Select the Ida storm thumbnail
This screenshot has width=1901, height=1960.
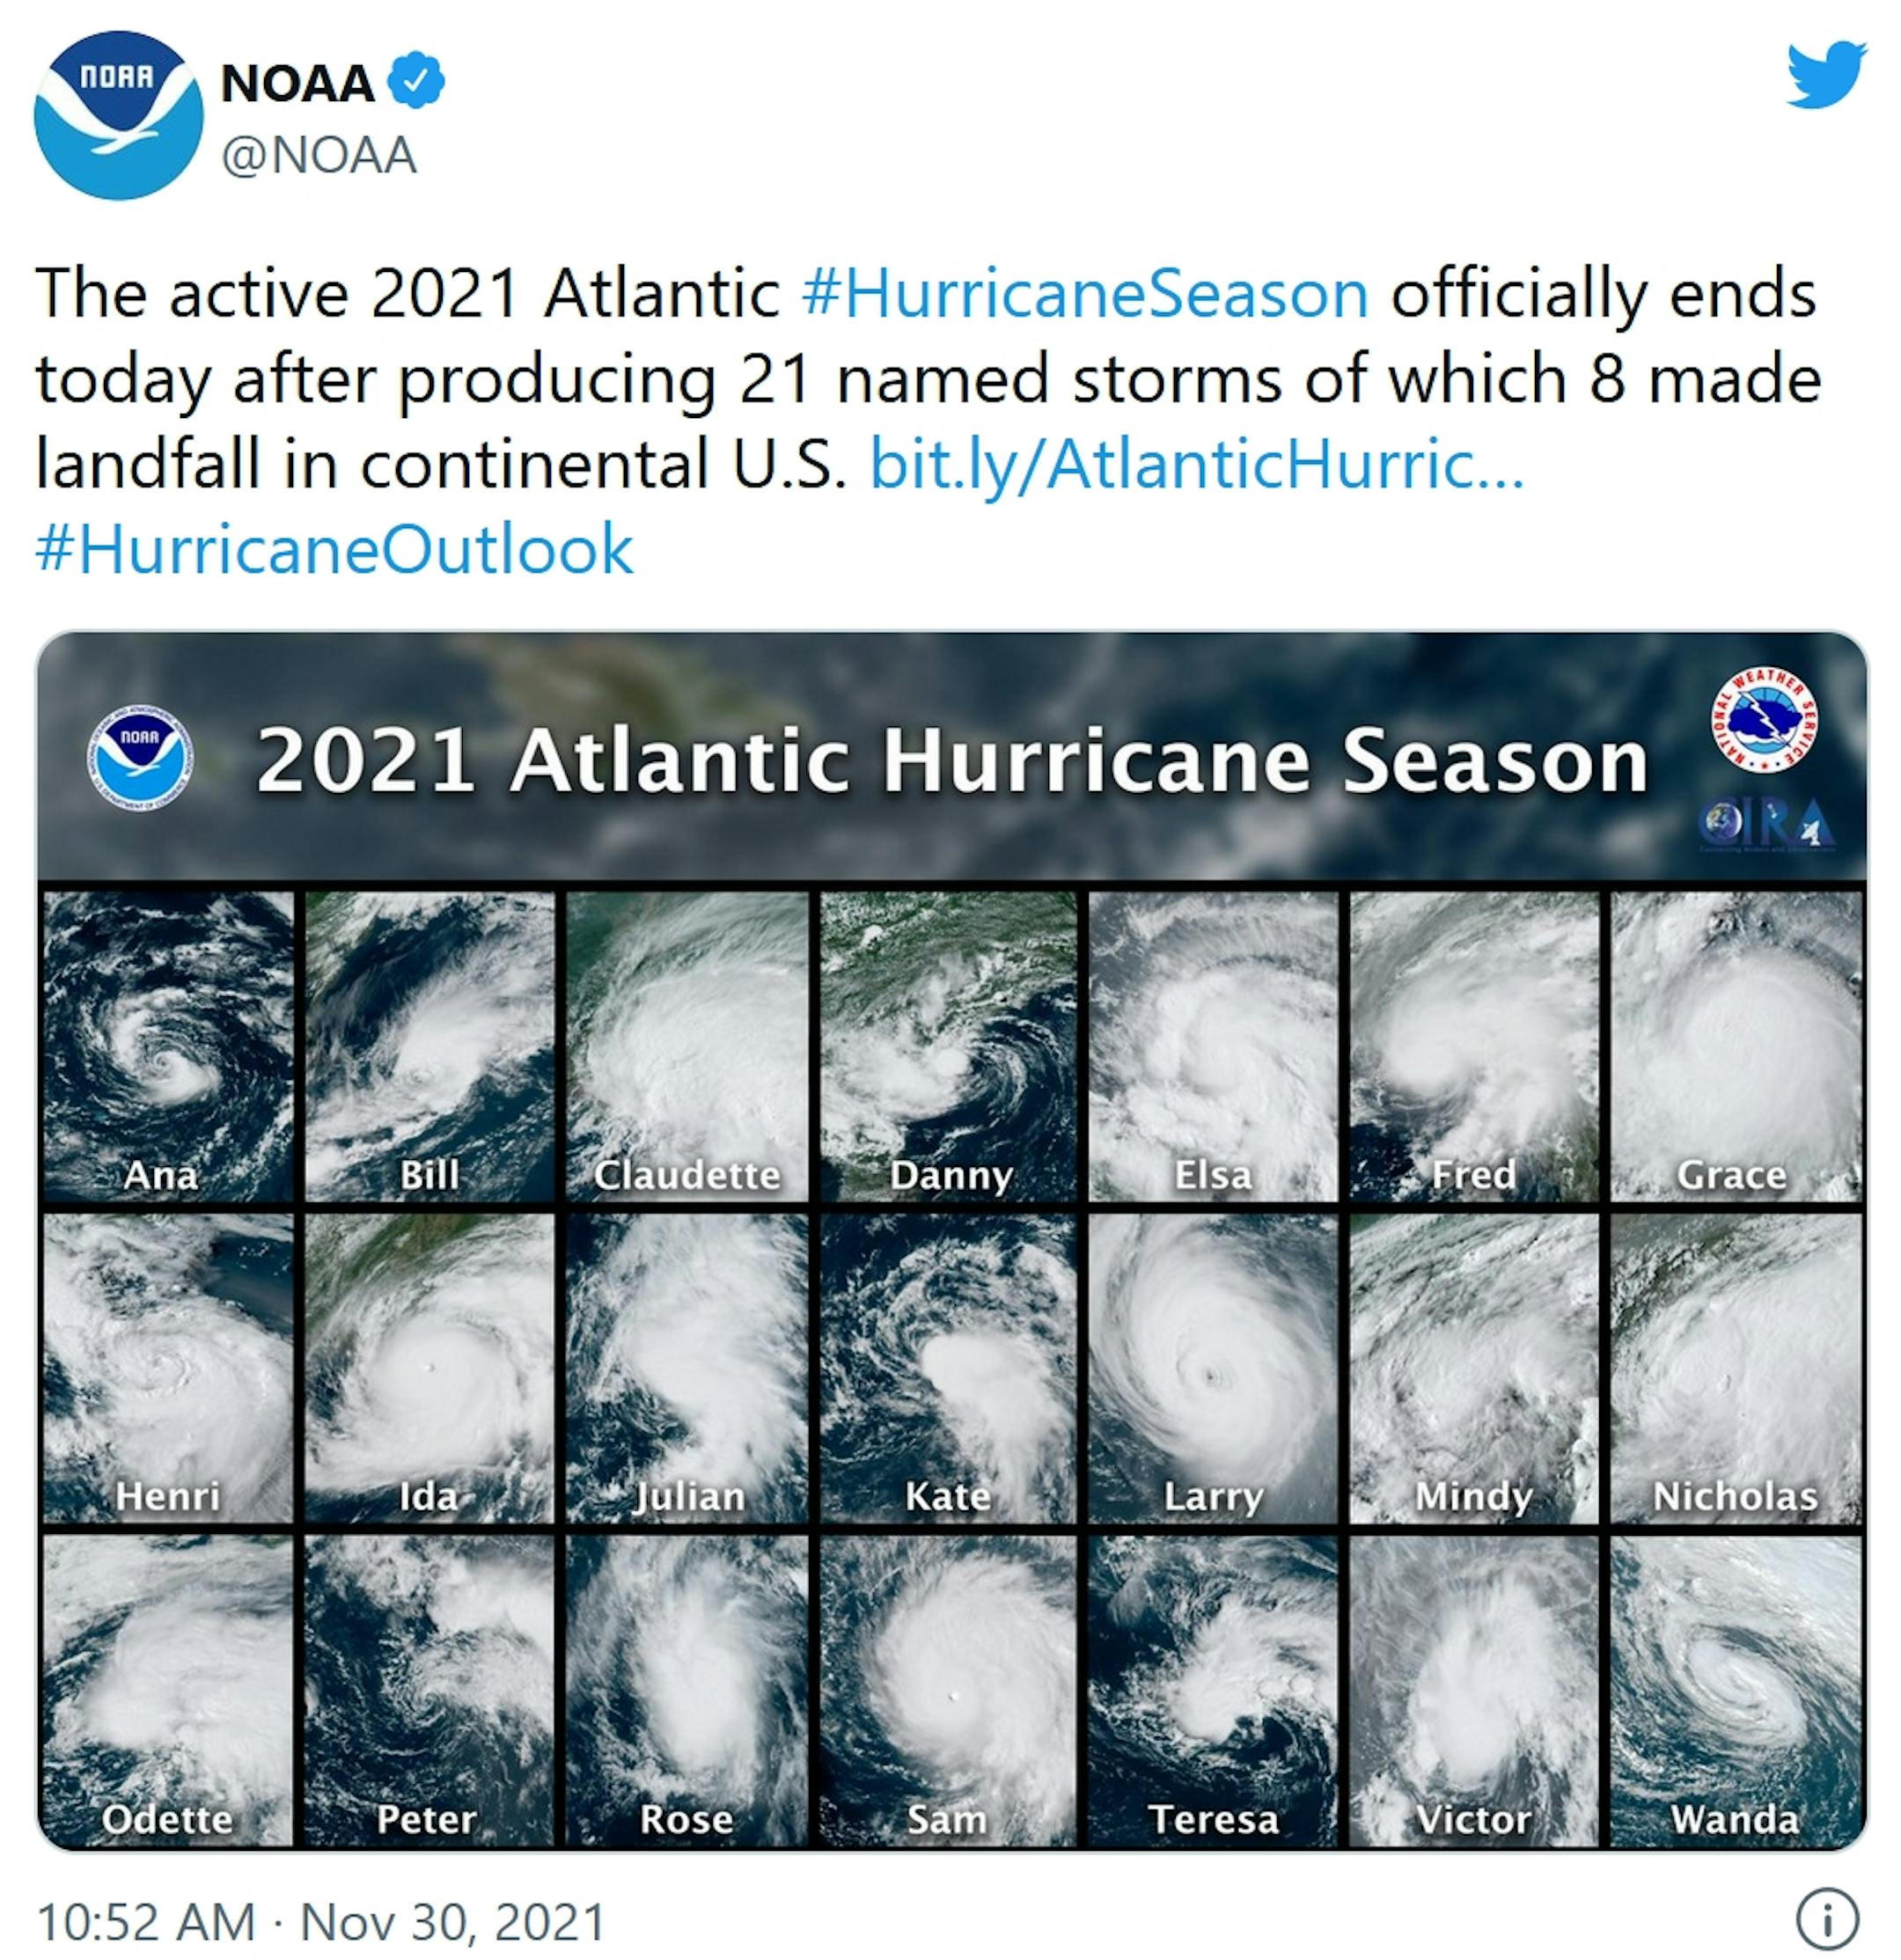coord(429,1369)
